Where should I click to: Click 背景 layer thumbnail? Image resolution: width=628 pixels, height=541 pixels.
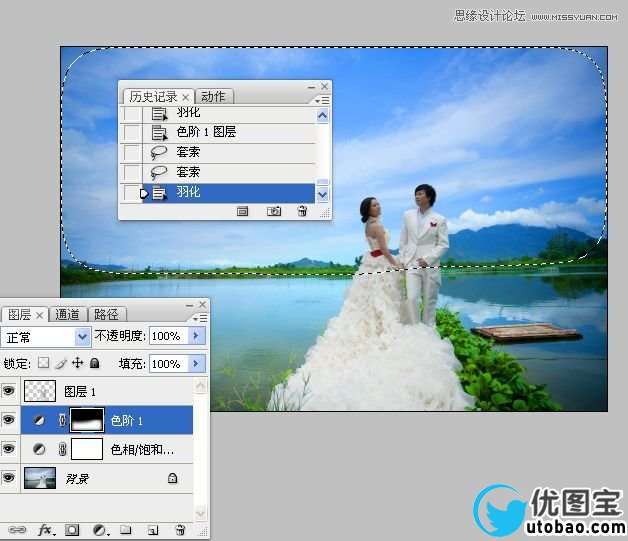[x=40, y=478]
